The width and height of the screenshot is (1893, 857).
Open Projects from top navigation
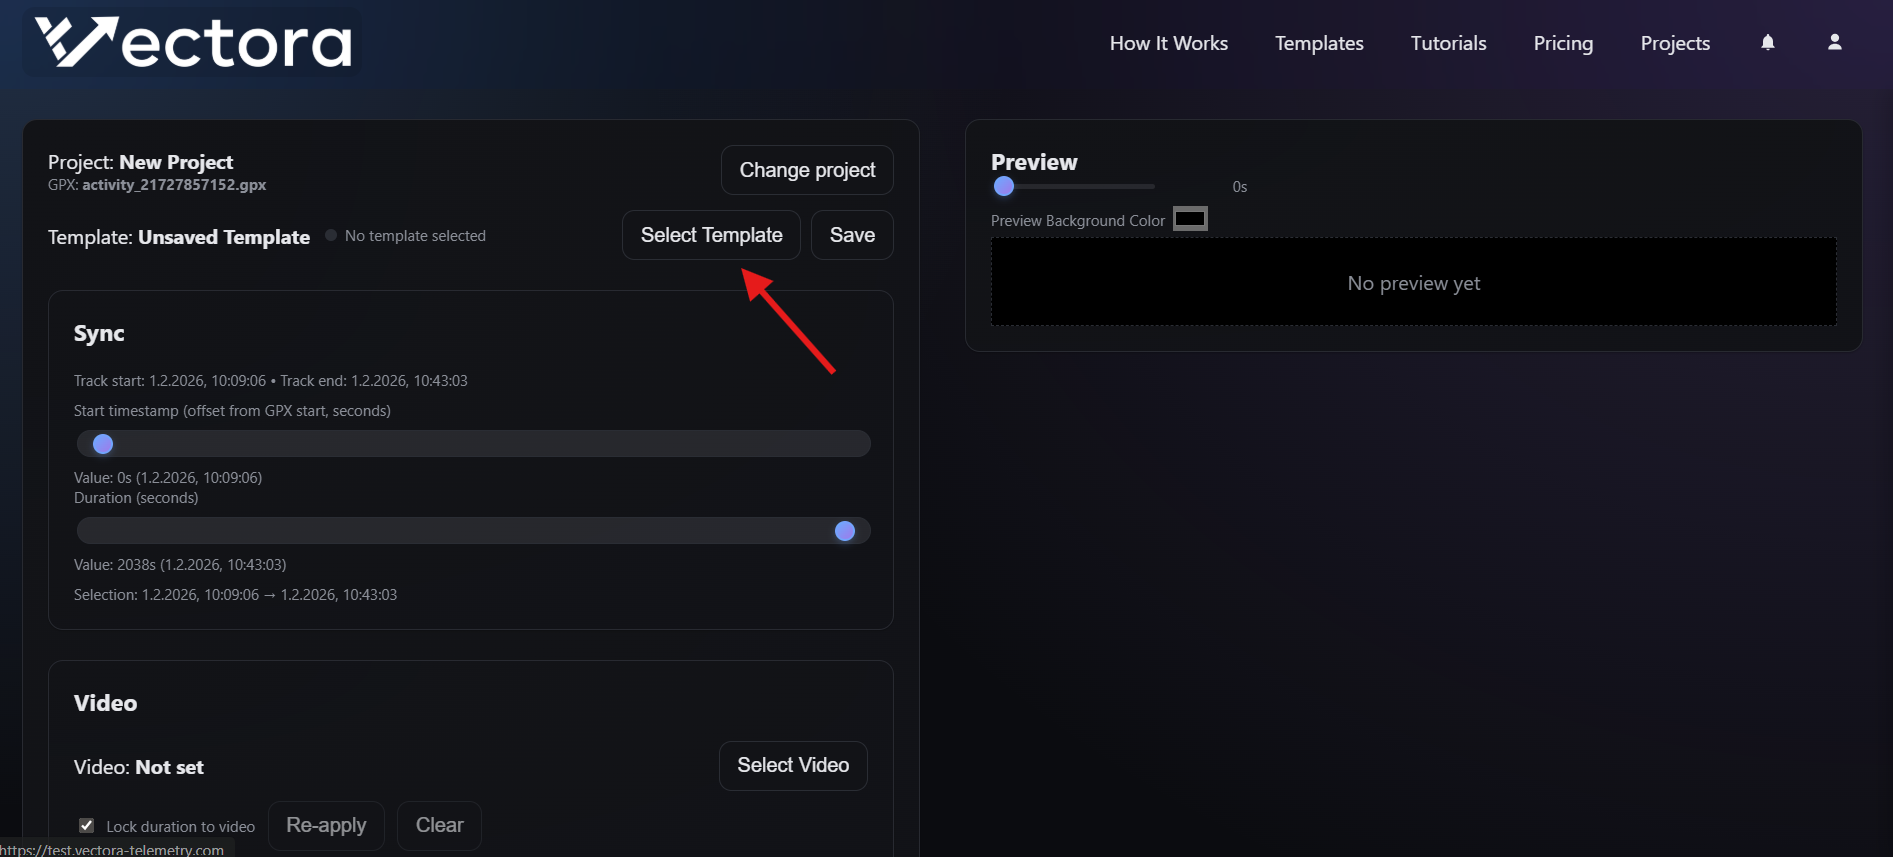1674,43
